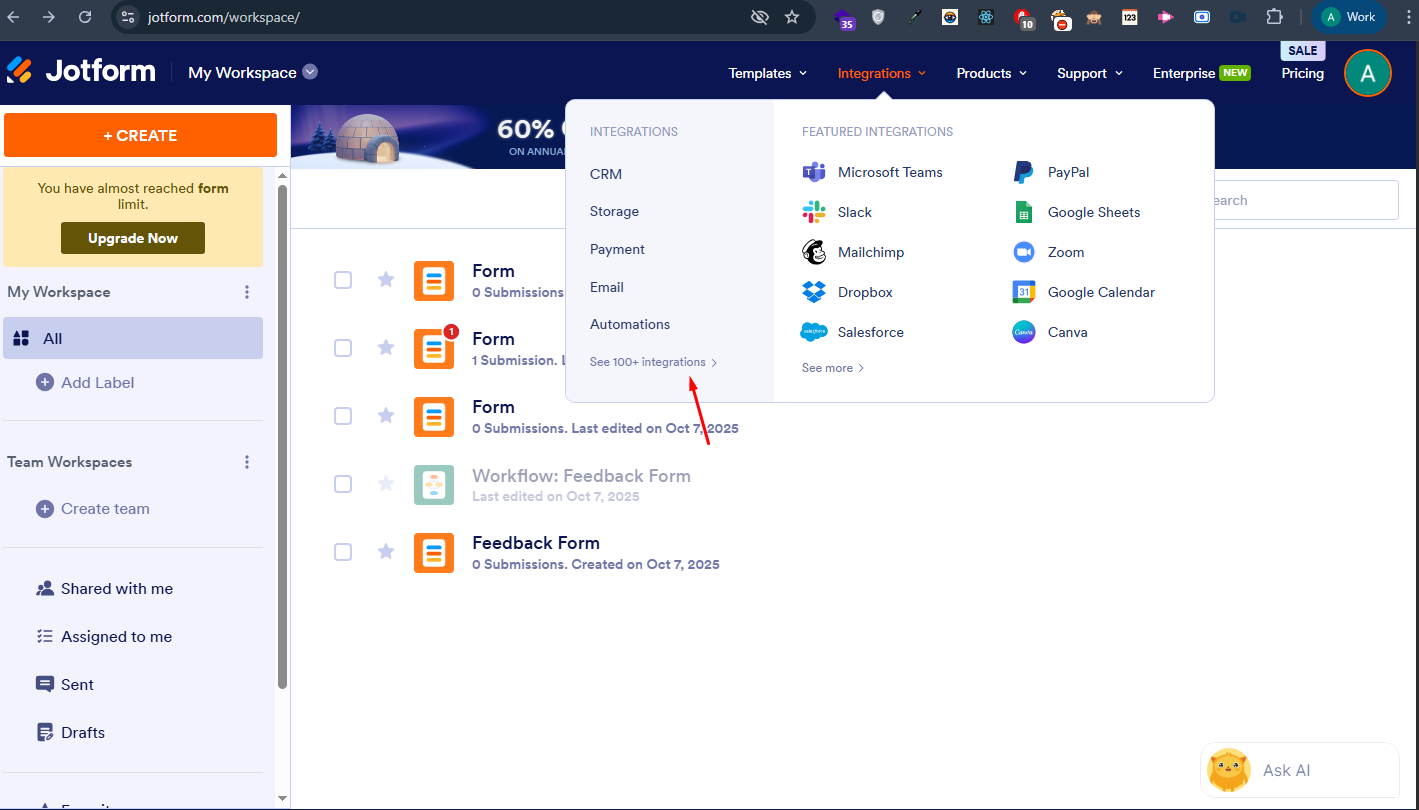
Task: Click the Zoom integration icon
Action: tap(1024, 252)
